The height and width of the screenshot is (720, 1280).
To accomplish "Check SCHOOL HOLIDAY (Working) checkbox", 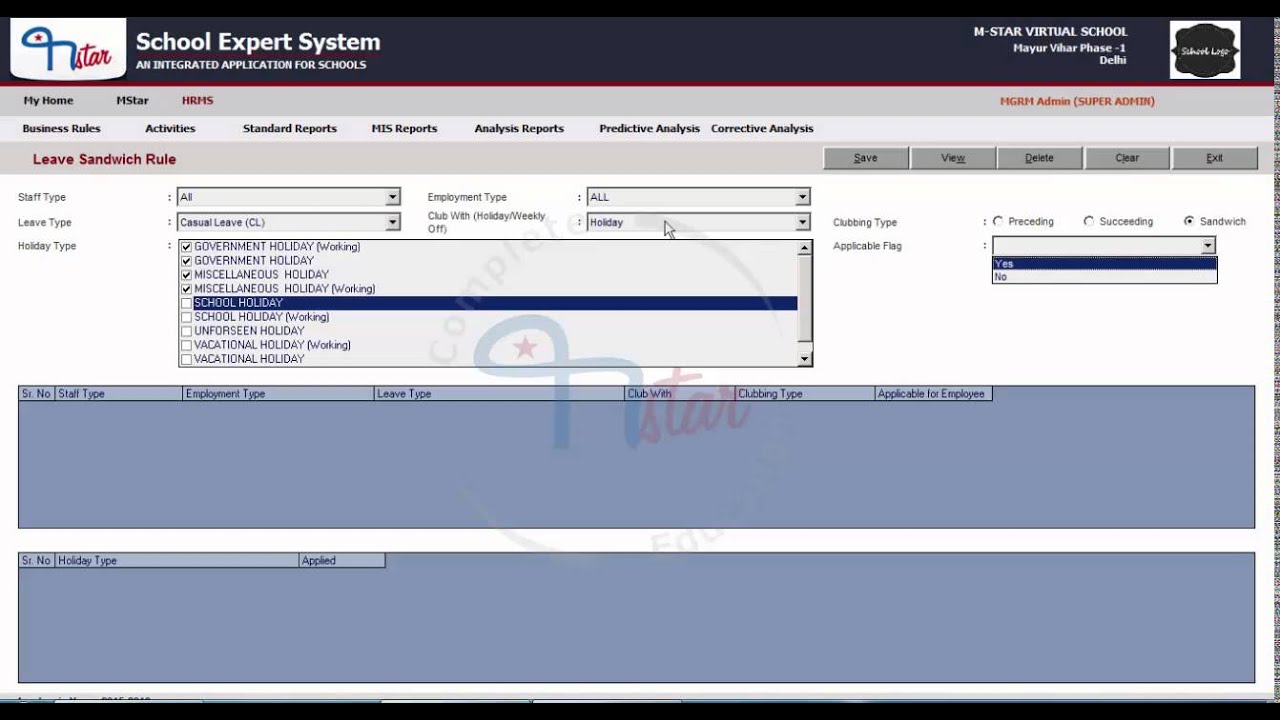I will tap(186, 317).
